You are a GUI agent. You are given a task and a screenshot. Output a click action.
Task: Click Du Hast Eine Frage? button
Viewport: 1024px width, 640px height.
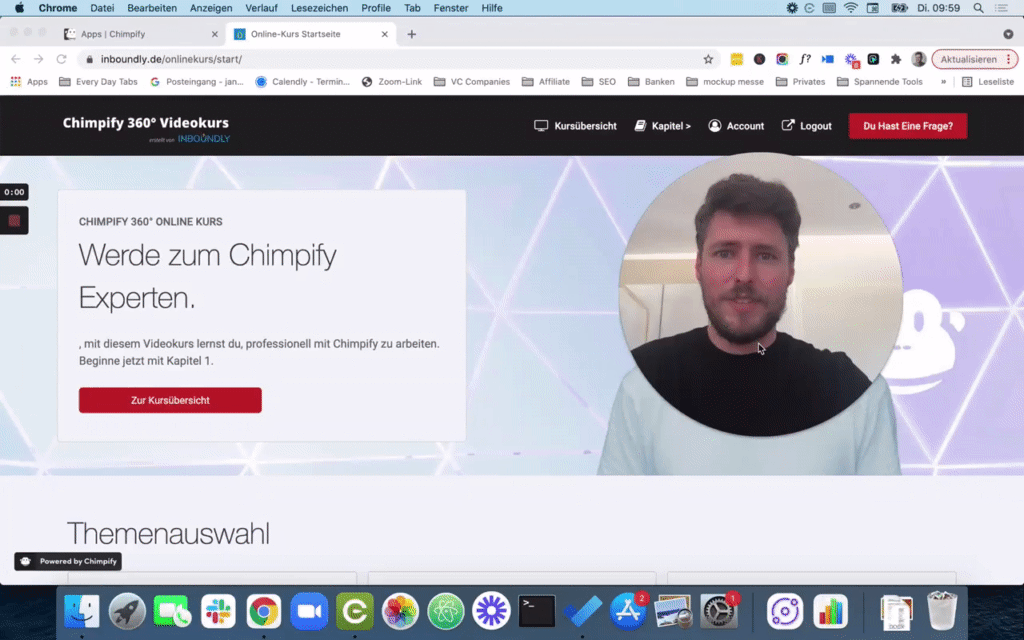click(908, 126)
